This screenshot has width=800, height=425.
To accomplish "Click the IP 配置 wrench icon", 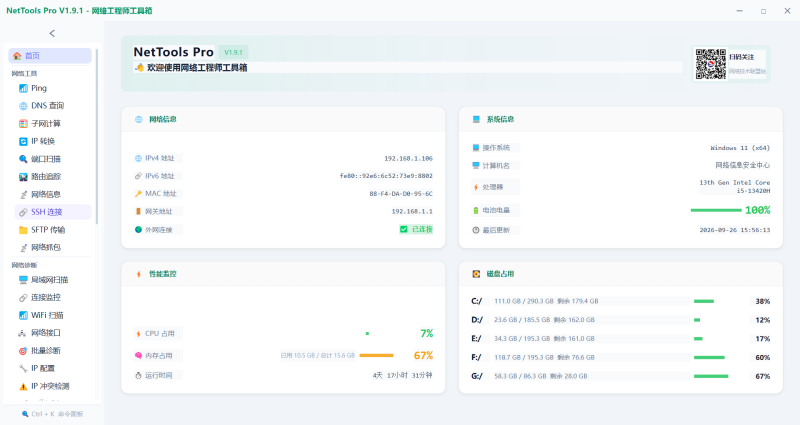I will [x=23, y=368].
